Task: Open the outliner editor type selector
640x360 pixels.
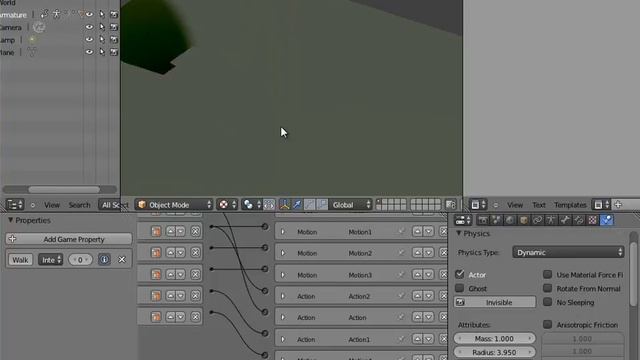Action: click(x=16, y=204)
